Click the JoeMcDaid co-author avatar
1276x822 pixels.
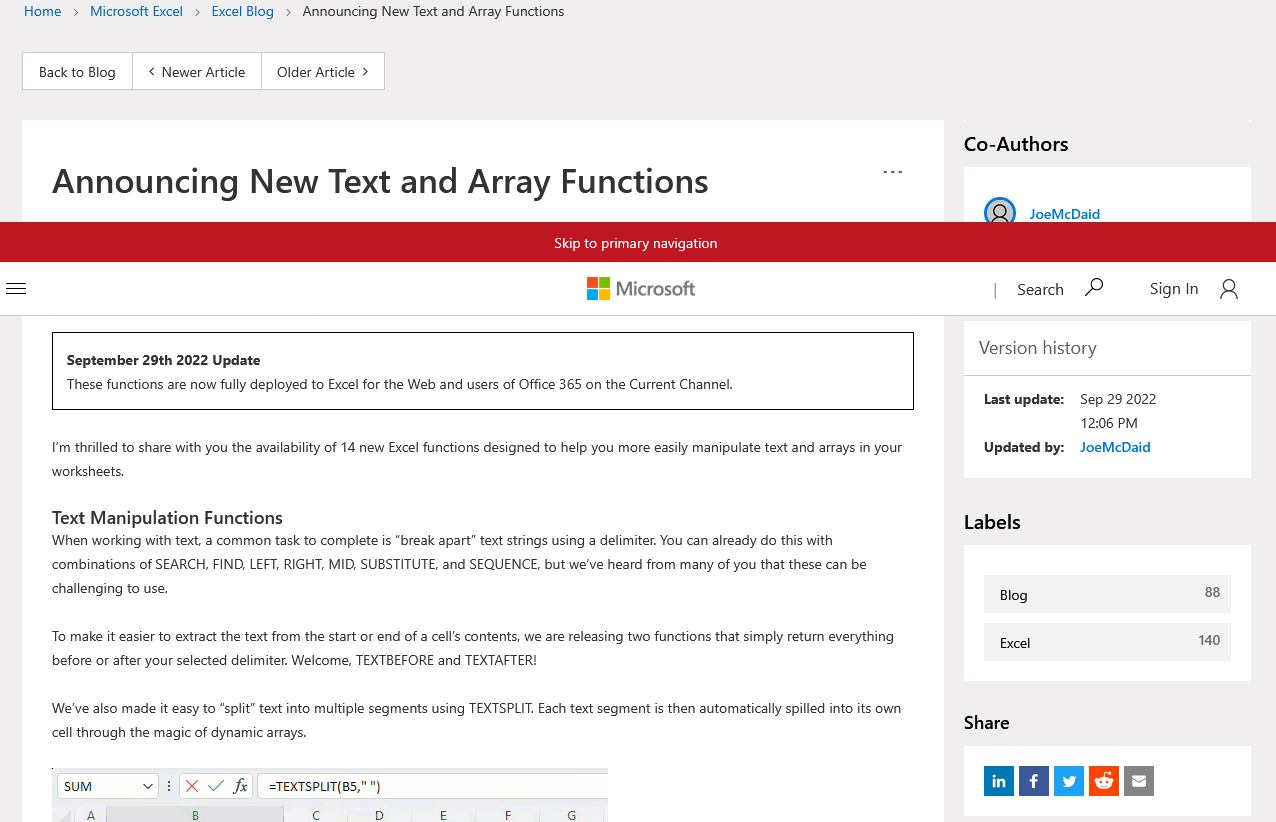1000,211
